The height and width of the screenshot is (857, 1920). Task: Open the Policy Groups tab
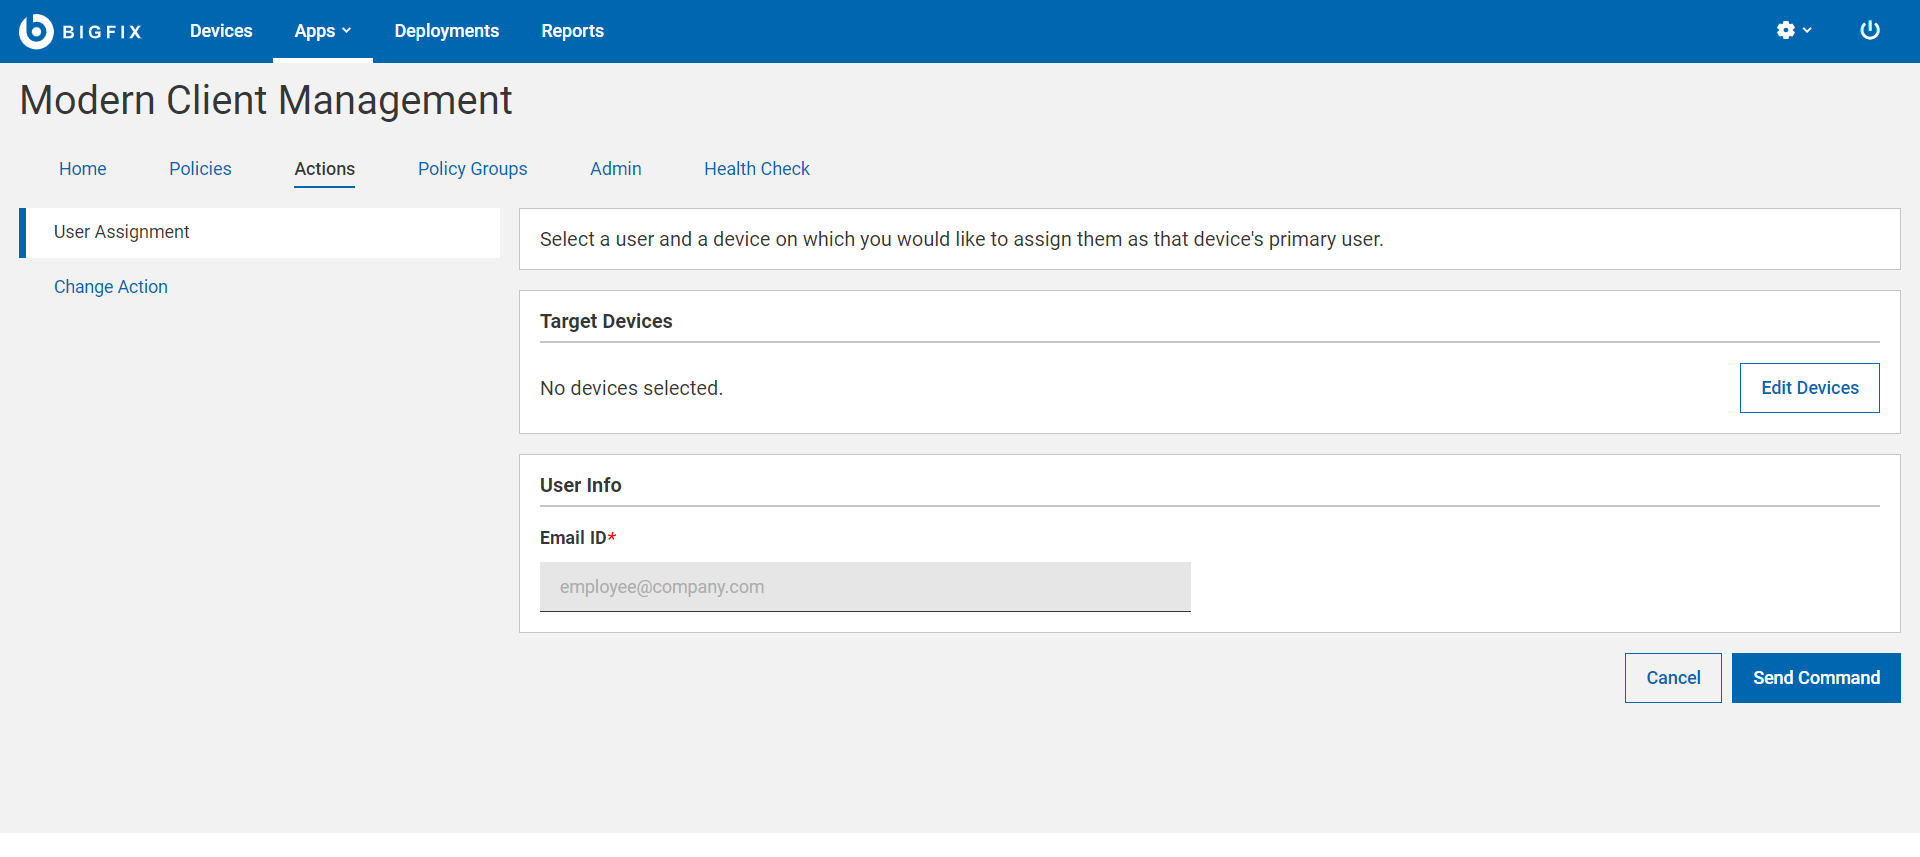472,169
